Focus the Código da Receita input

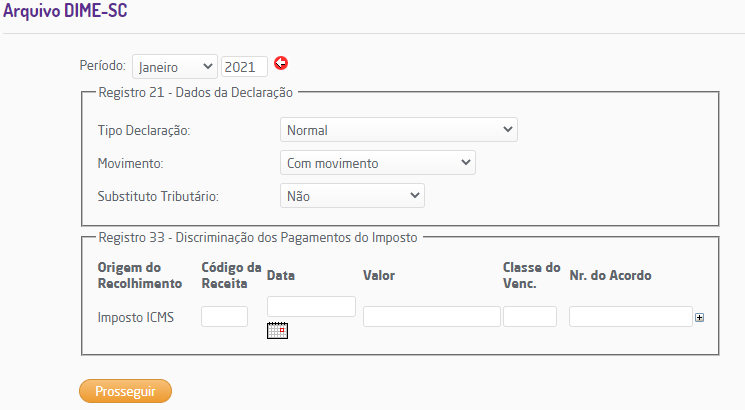(224, 317)
